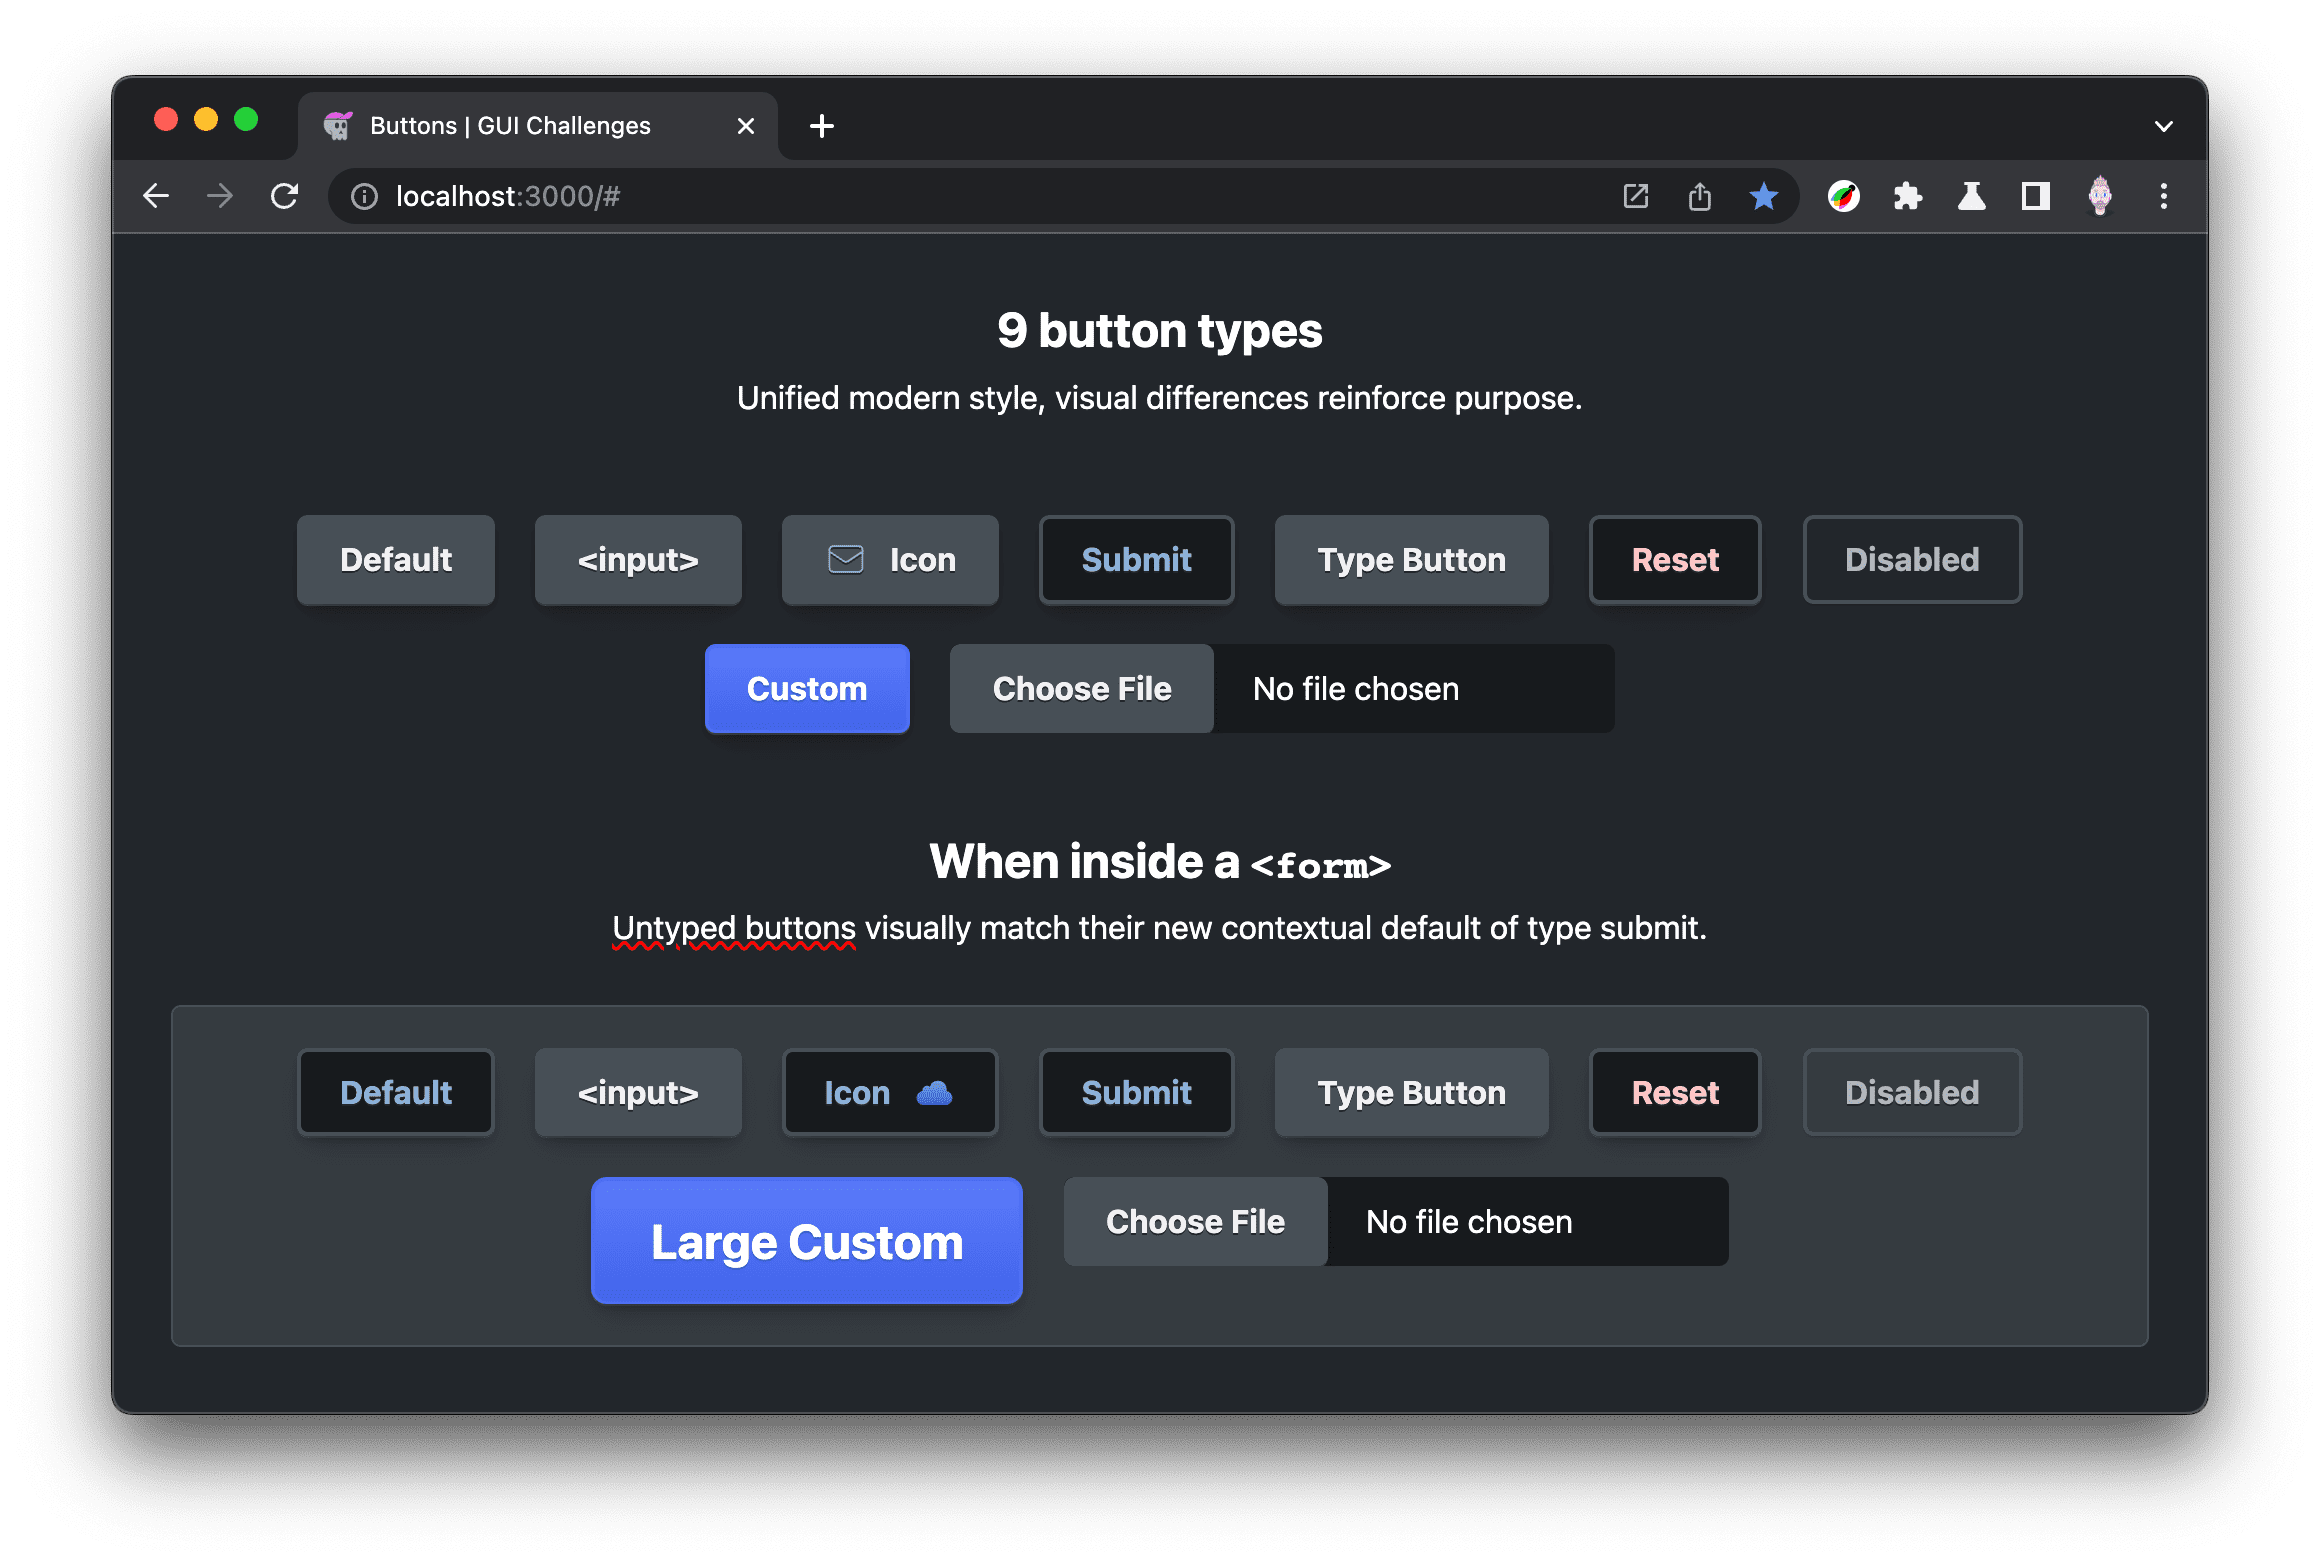This screenshot has width=2320, height=1562.
Task: Click the input type button outside form
Action: pos(640,560)
